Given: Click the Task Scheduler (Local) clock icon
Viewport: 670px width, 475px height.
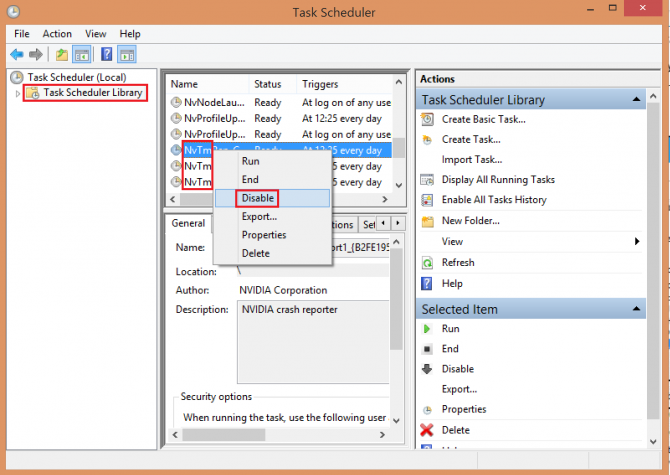Looking at the screenshot, I should coord(17,77).
